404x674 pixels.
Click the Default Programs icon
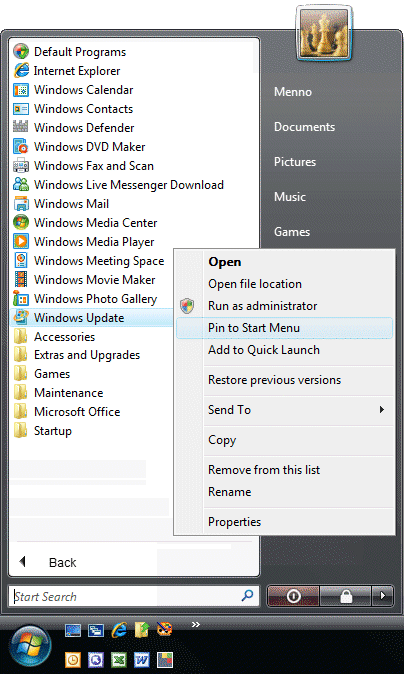click(x=21, y=52)
